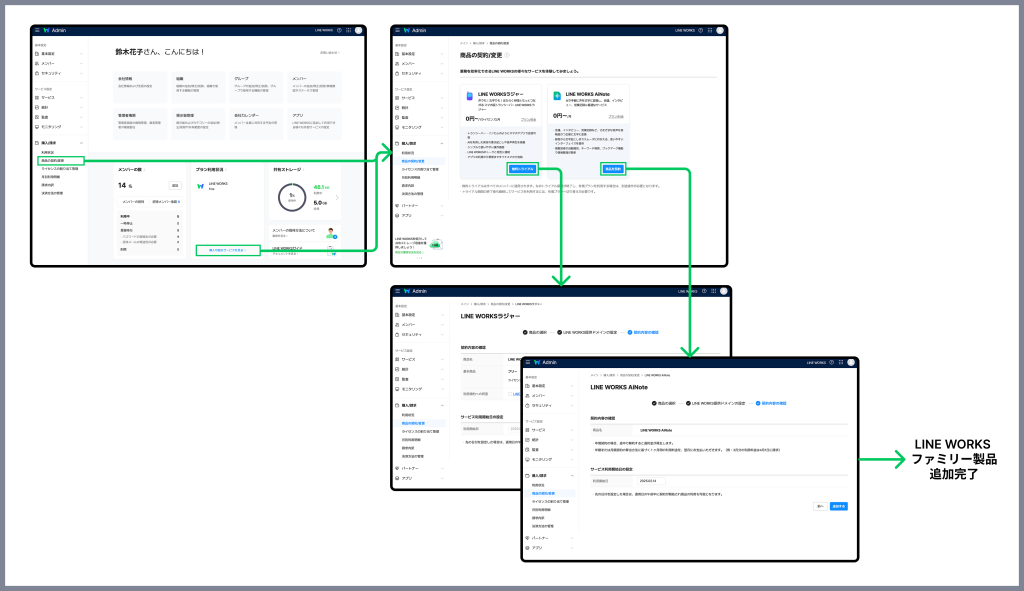Click the purple LINE WORKS ラジャー product icon
Viewport: 1024px width, 591px height.
(470, 98)
